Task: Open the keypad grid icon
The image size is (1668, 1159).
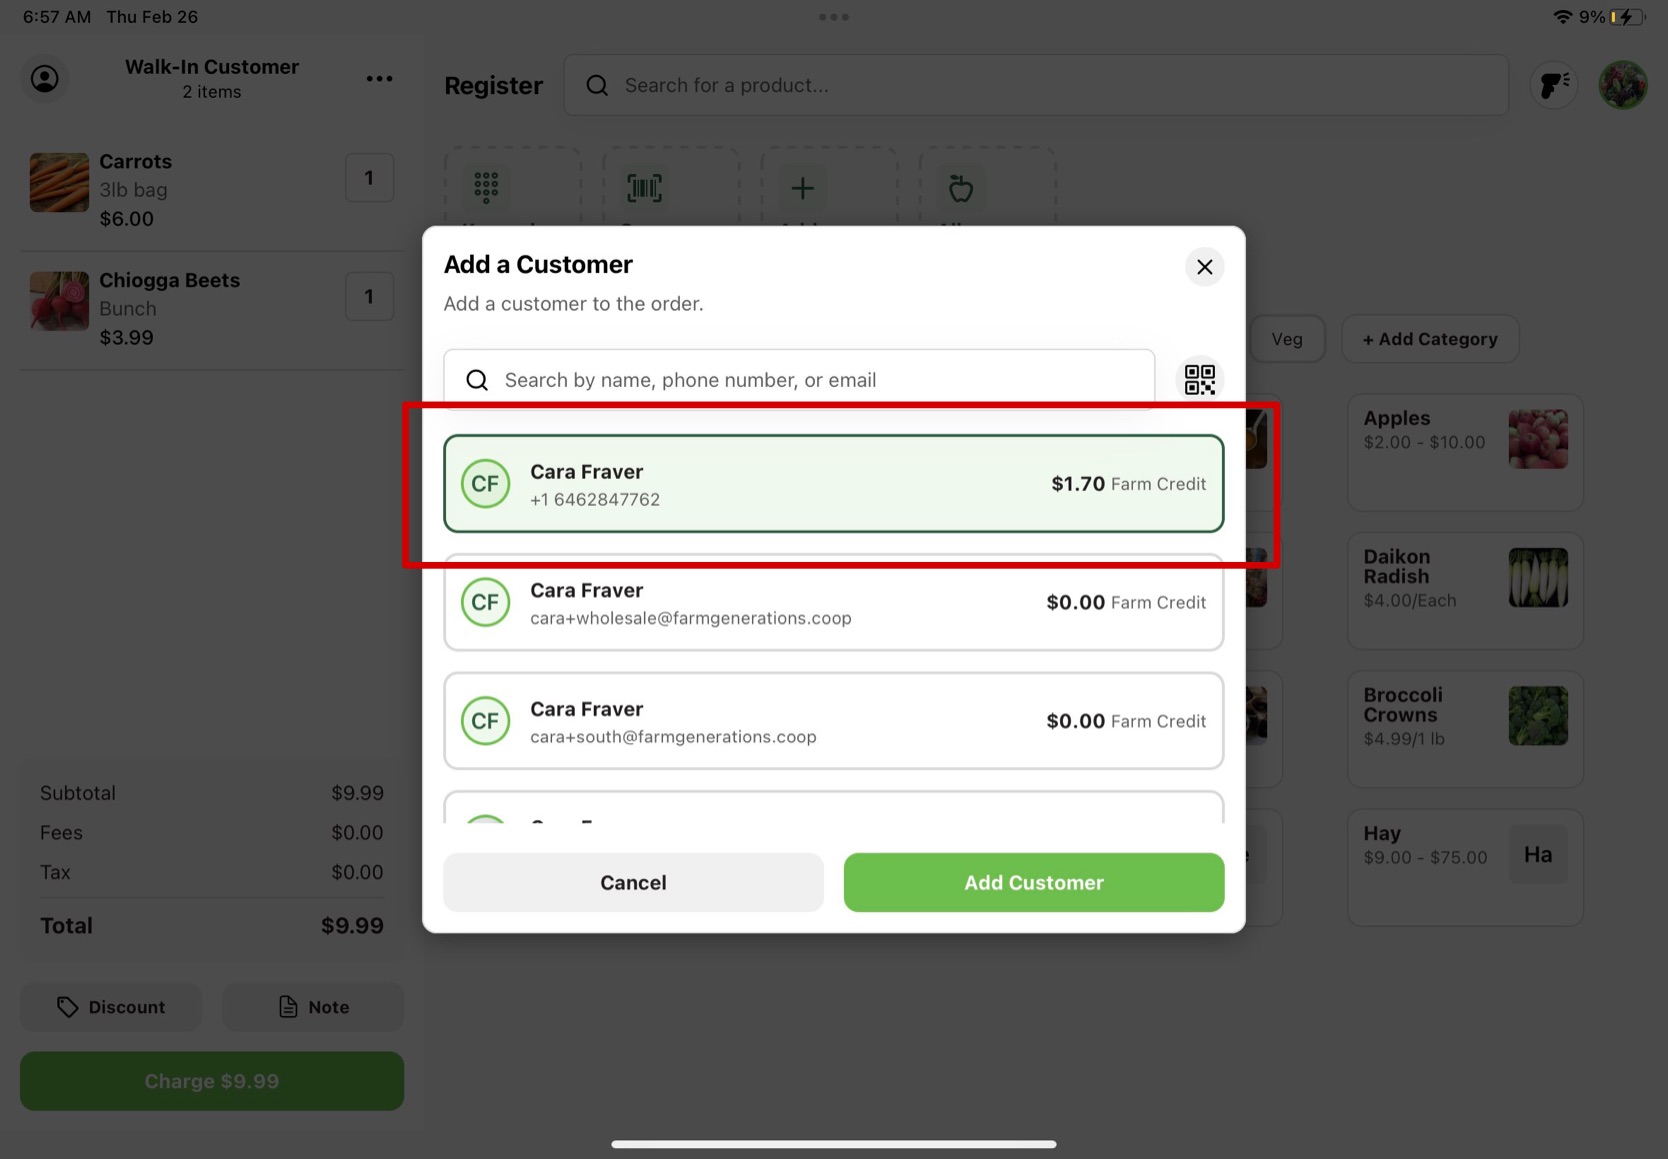Action: [486, 188]
